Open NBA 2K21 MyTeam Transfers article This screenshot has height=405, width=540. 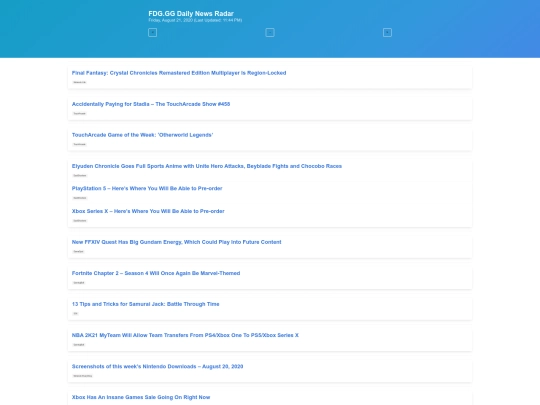coord(185,335)
